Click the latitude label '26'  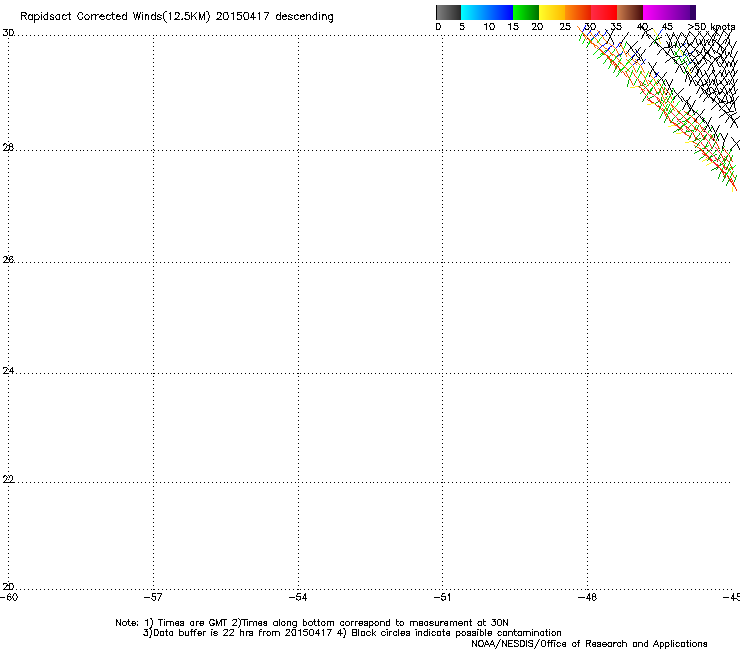click(8, 259)
